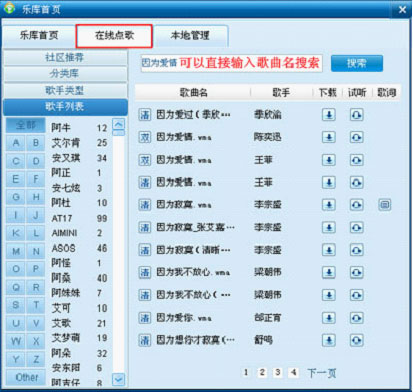Go to results page 1

tap(246, 372)
